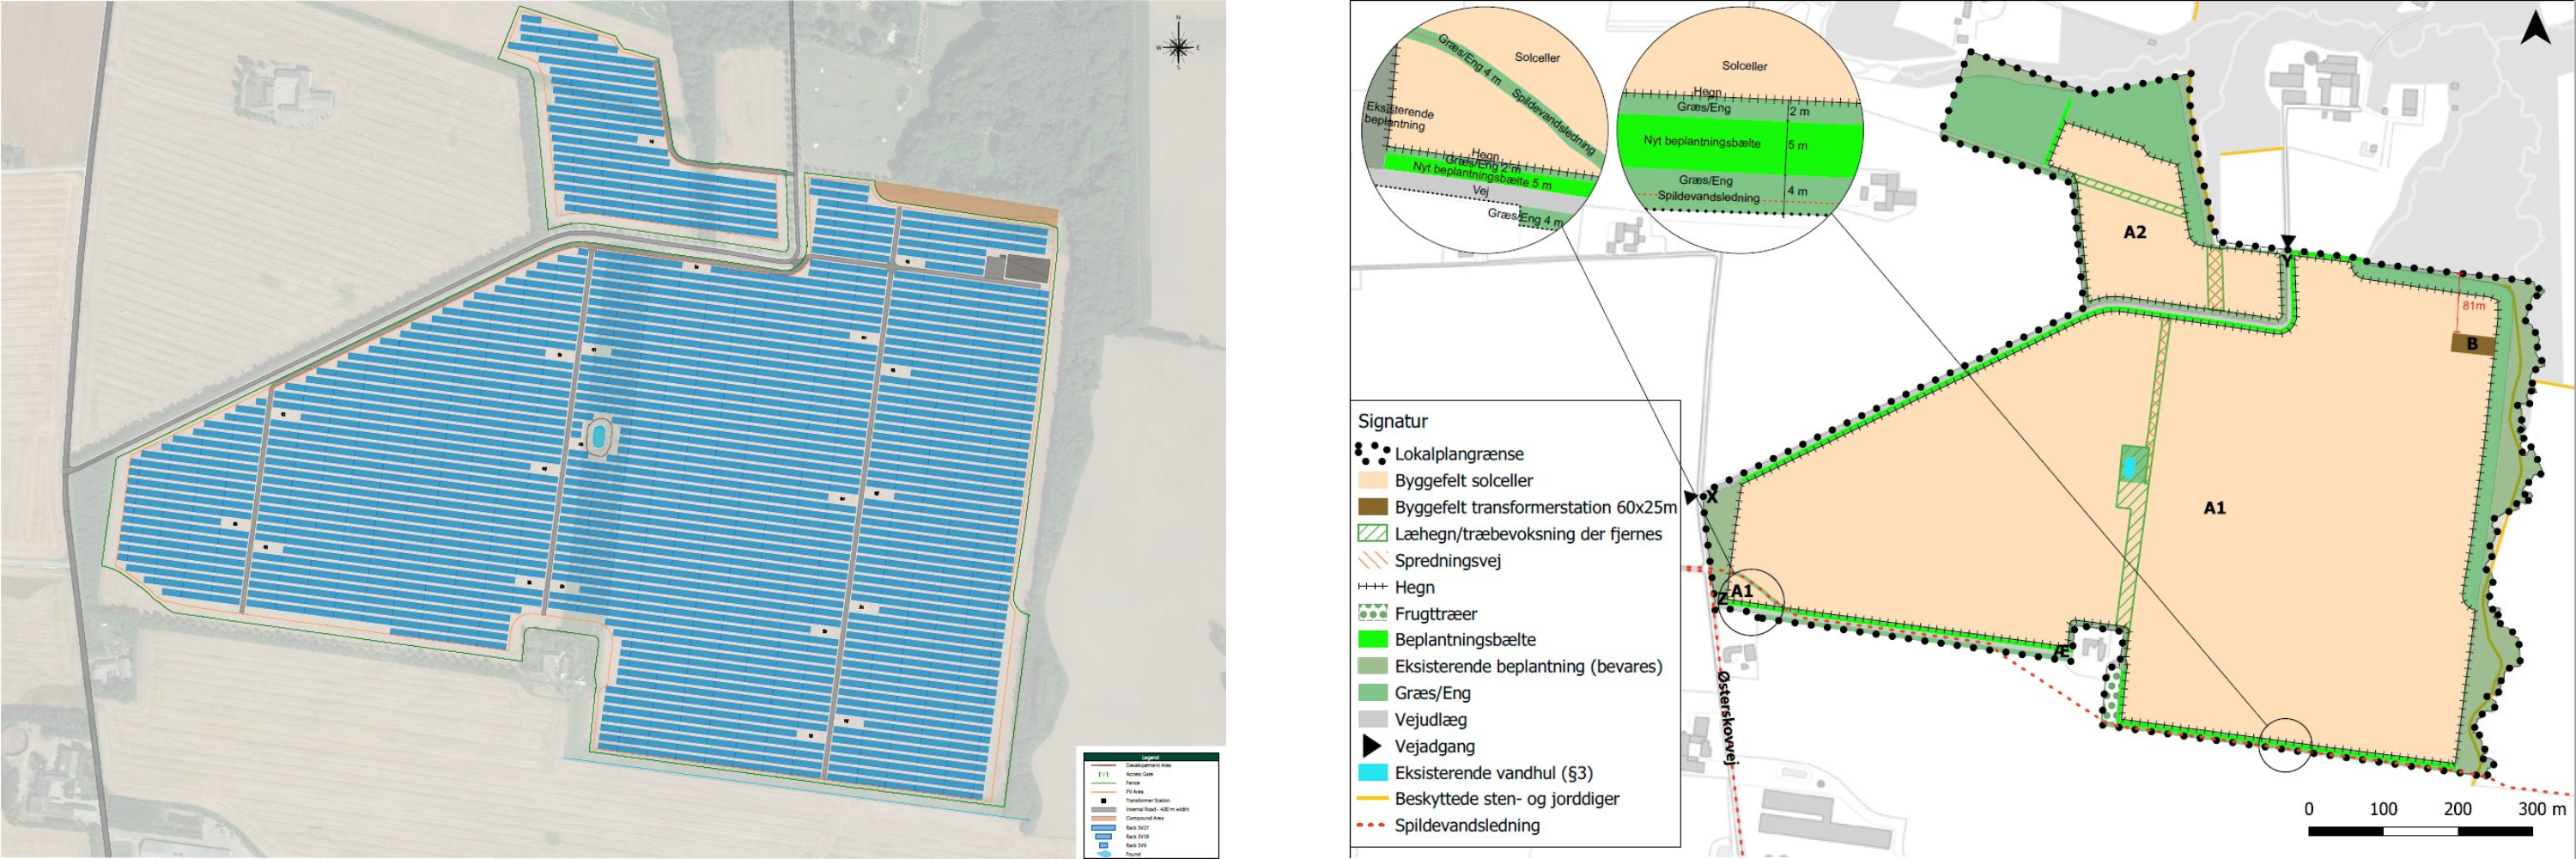Click the Compound Area entry in aerial legend
2576x859 pixels.
pos(1140,818)
